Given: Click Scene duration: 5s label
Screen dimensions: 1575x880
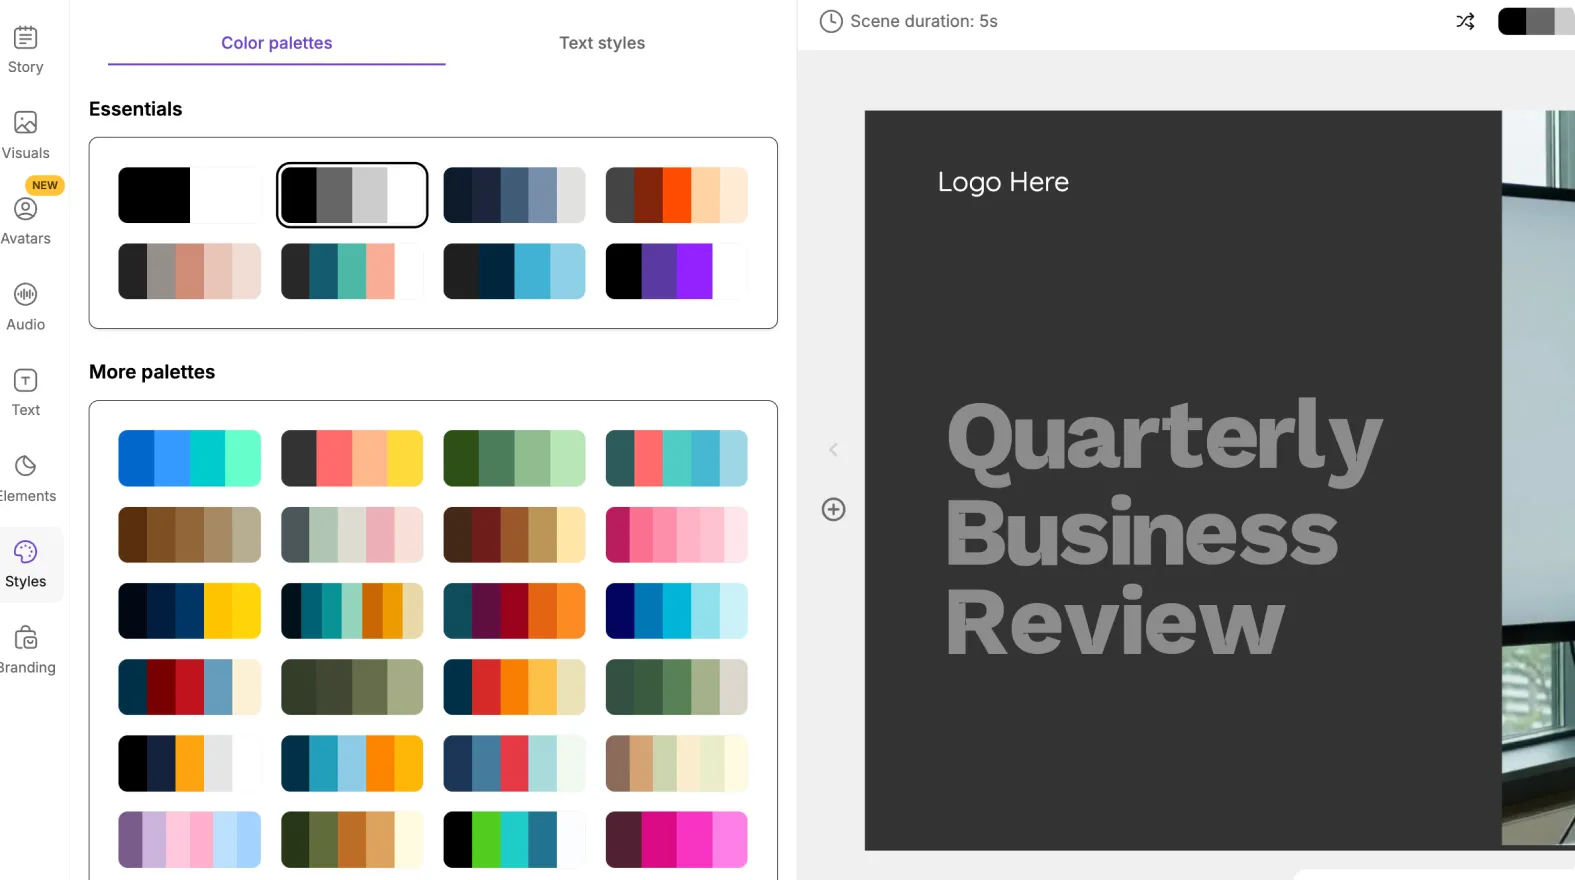Looking at the screenshot, I should [924, 21].
